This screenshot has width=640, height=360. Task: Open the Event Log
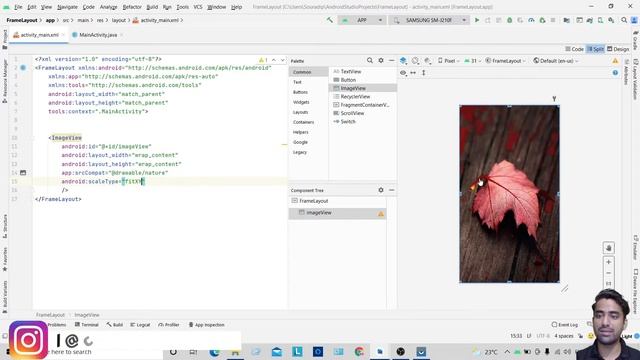(x=564, y=325)
